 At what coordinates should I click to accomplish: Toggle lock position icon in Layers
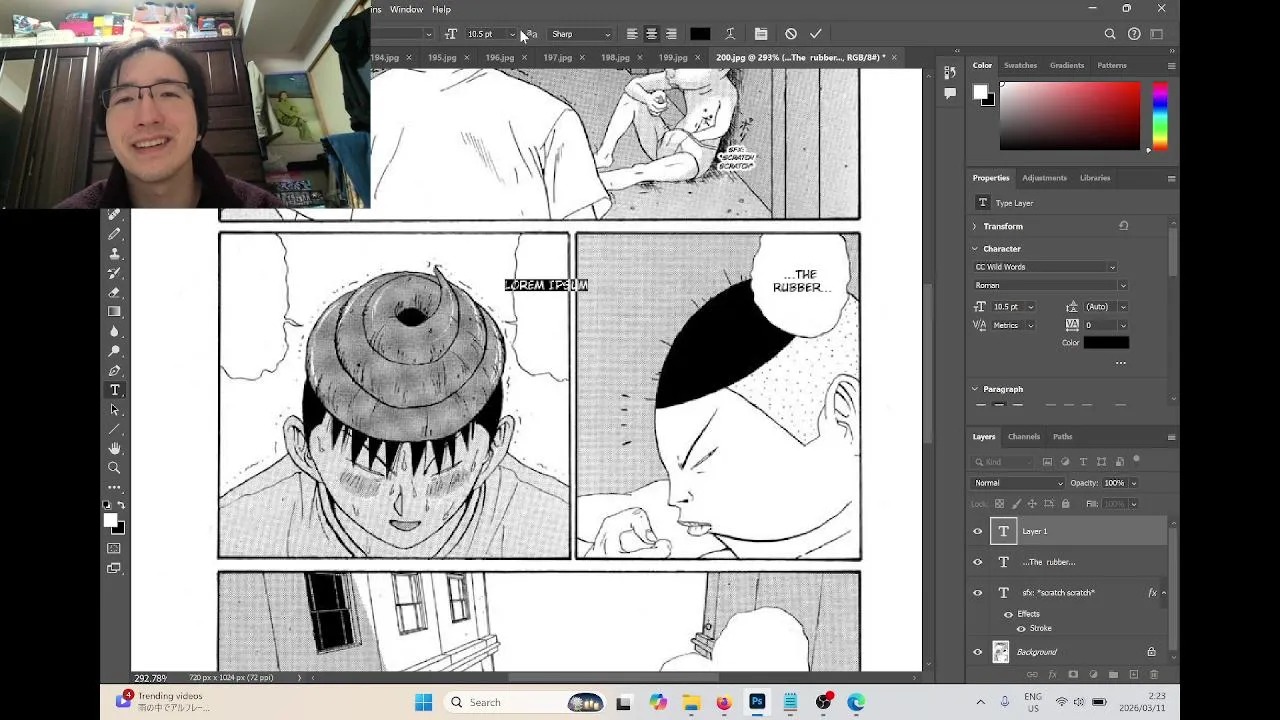coord(1032,504)
